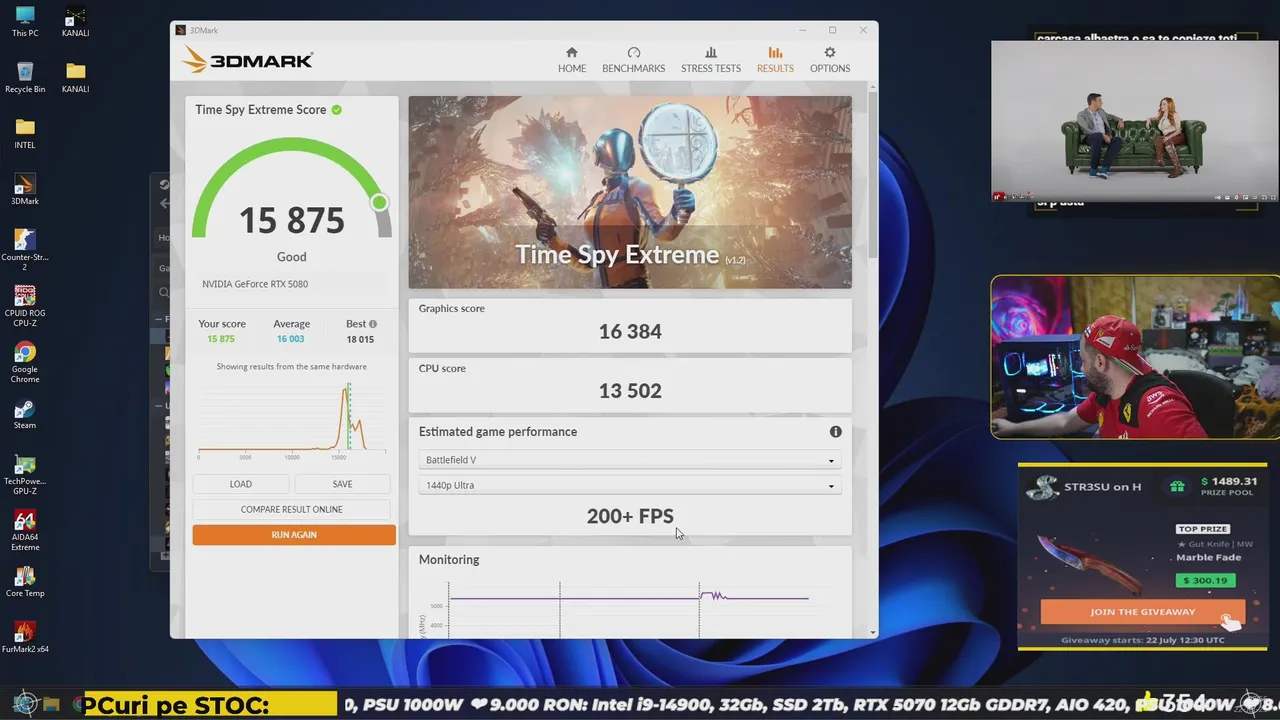Click the SAVE button

point(342,484)
